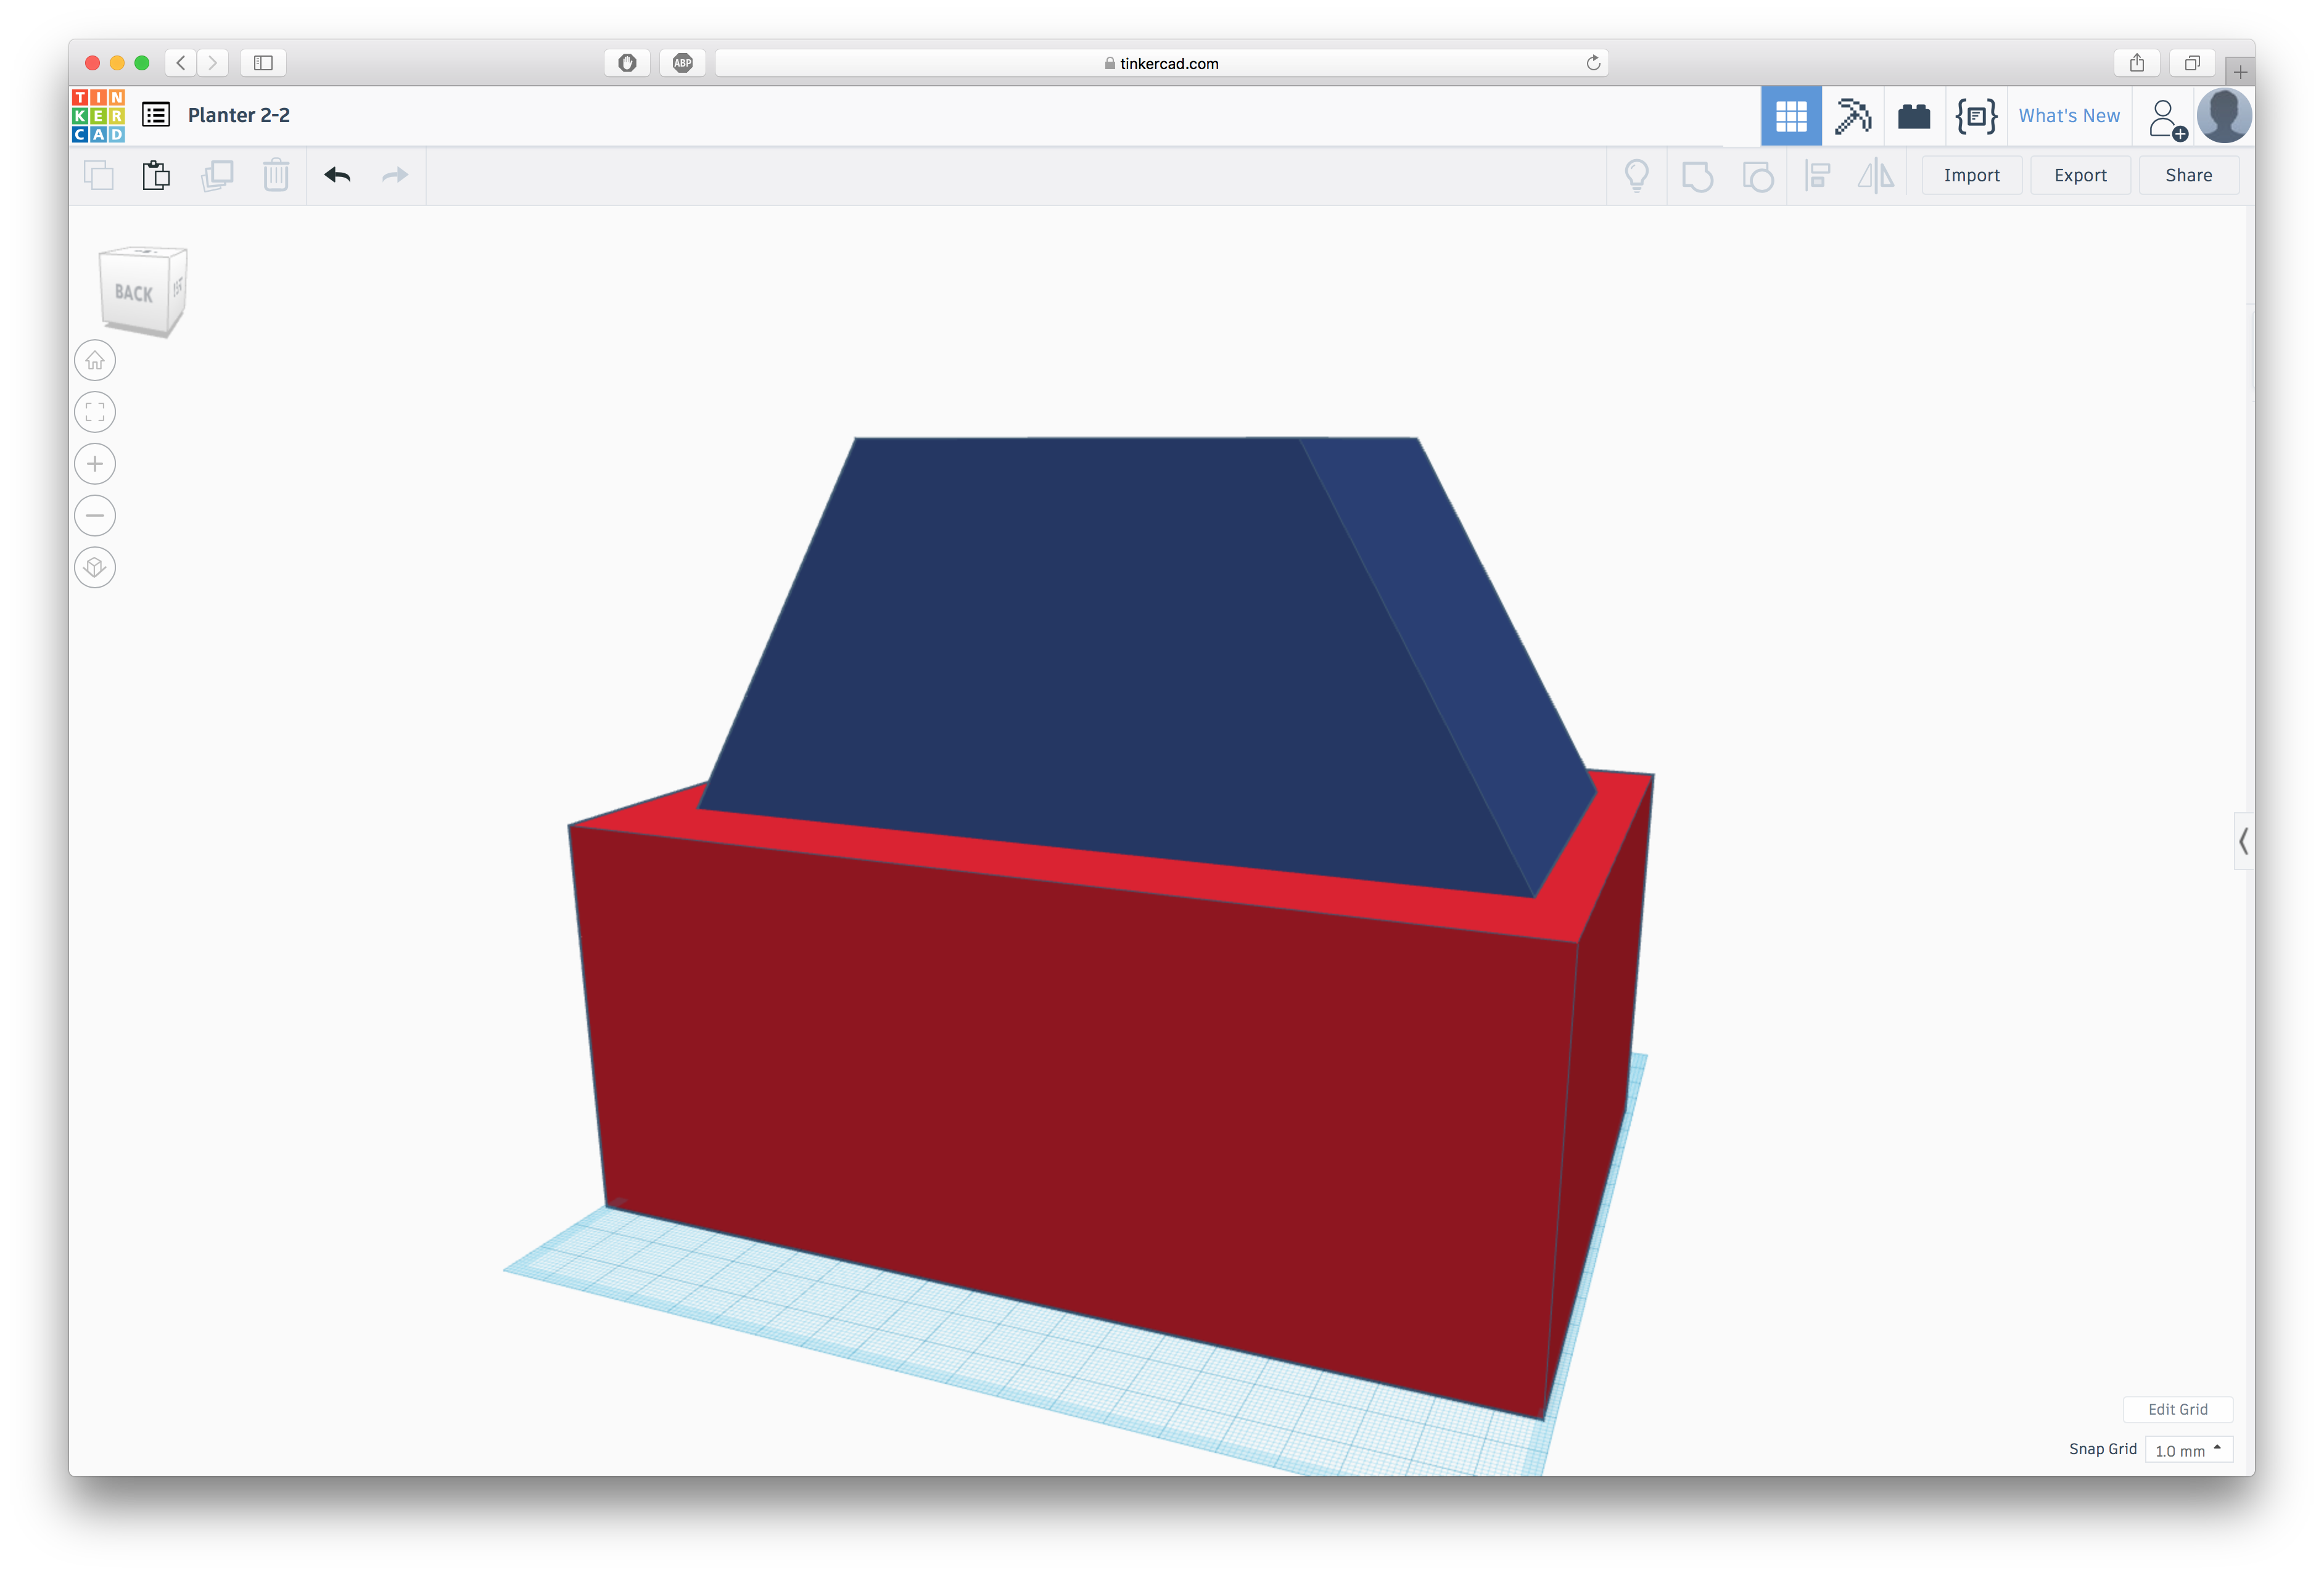
Task: Click the Ungroup shapes icon
Action: click(1757, 176)
